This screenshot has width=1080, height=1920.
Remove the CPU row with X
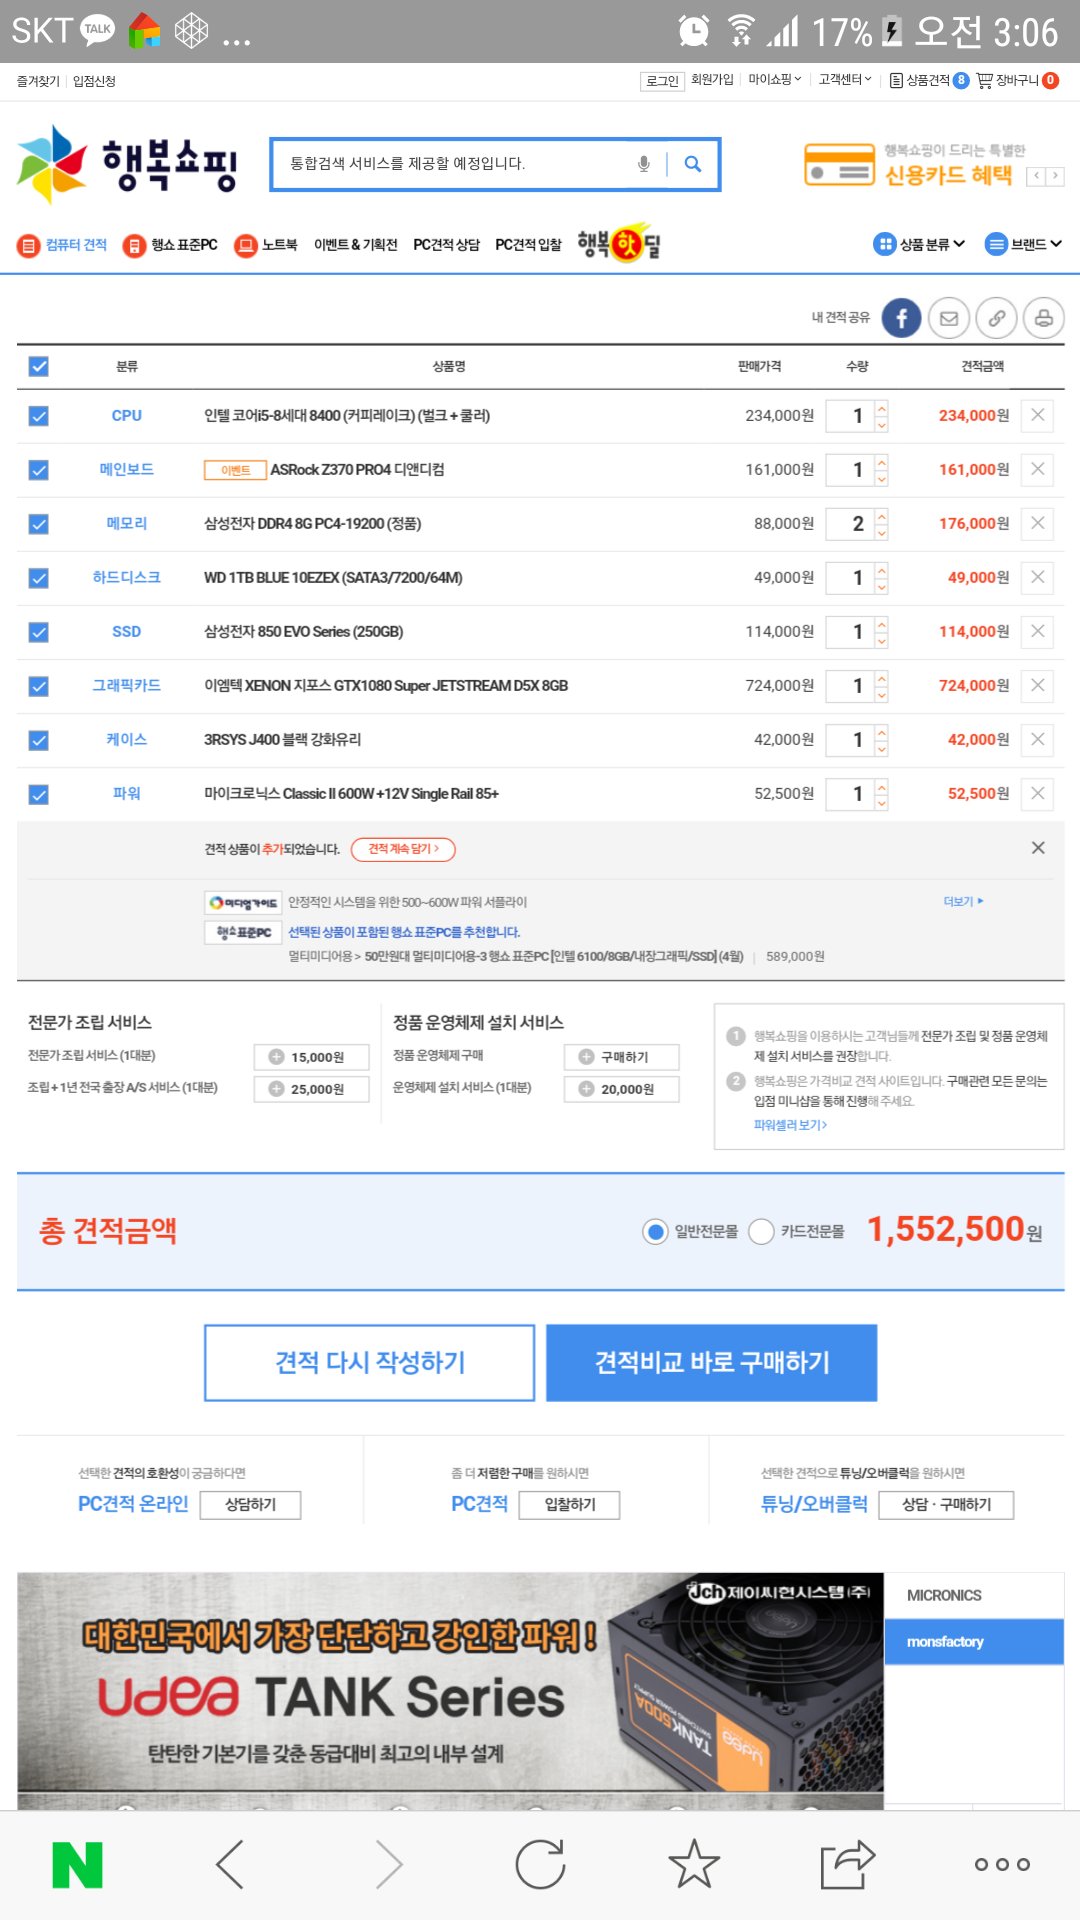coord(1038,415)
